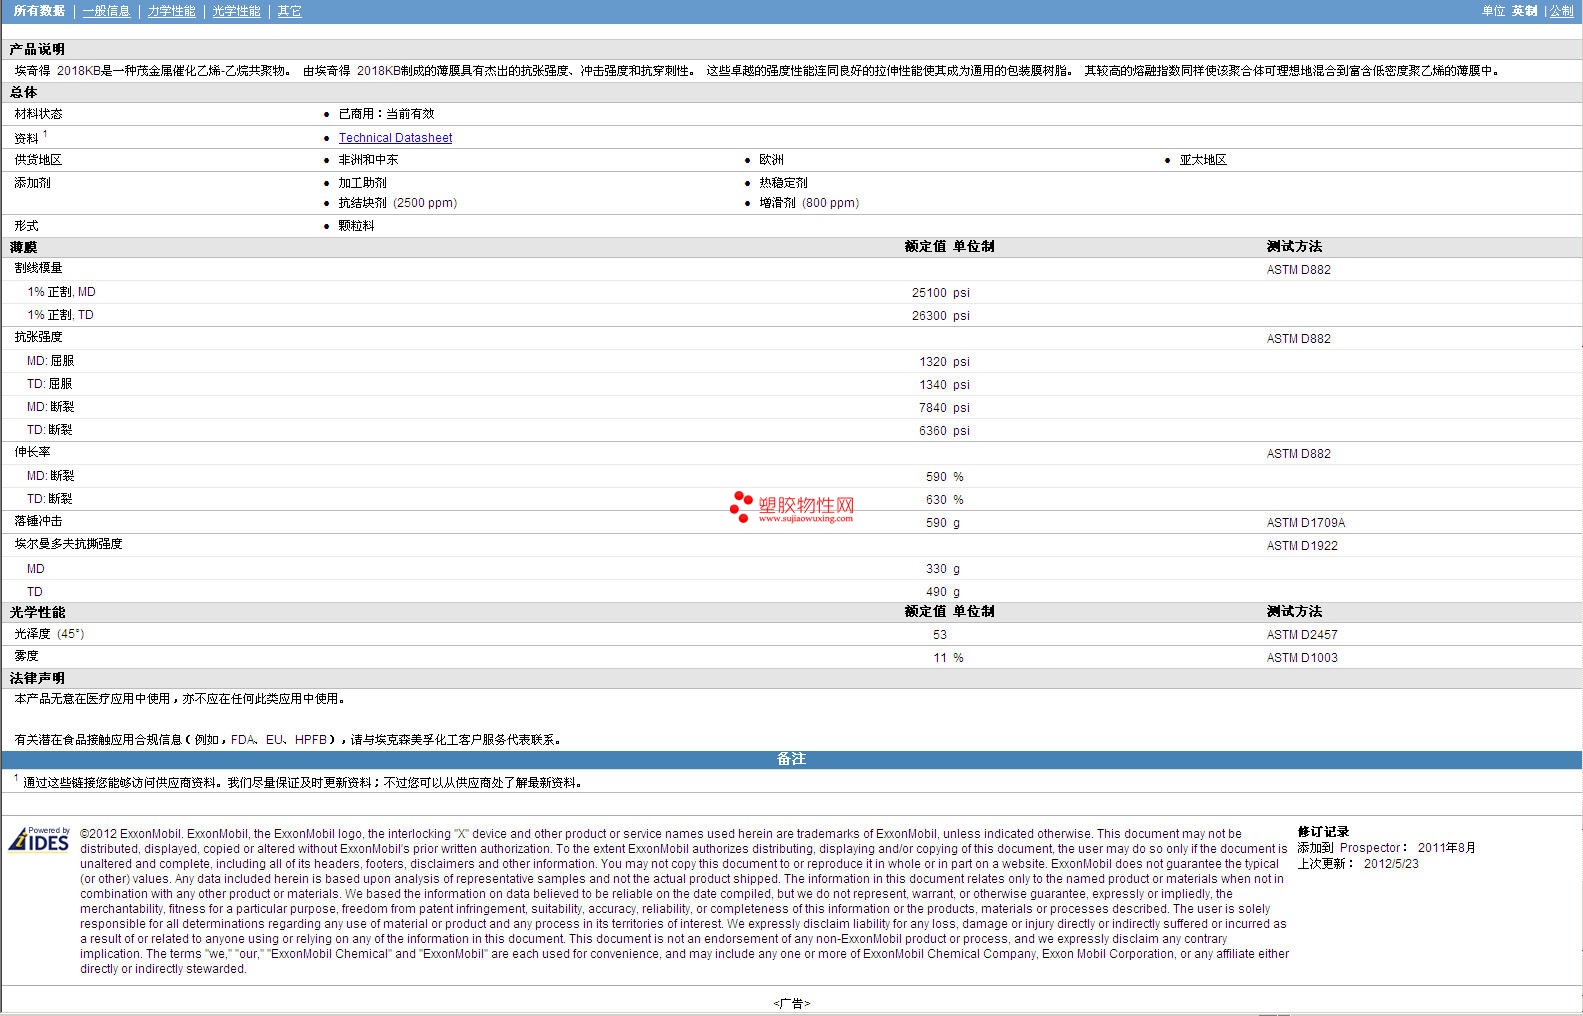Select the 所有数据 tab
The width and height of the screenshot is (1583, 1016).
[x=39, y=11]
